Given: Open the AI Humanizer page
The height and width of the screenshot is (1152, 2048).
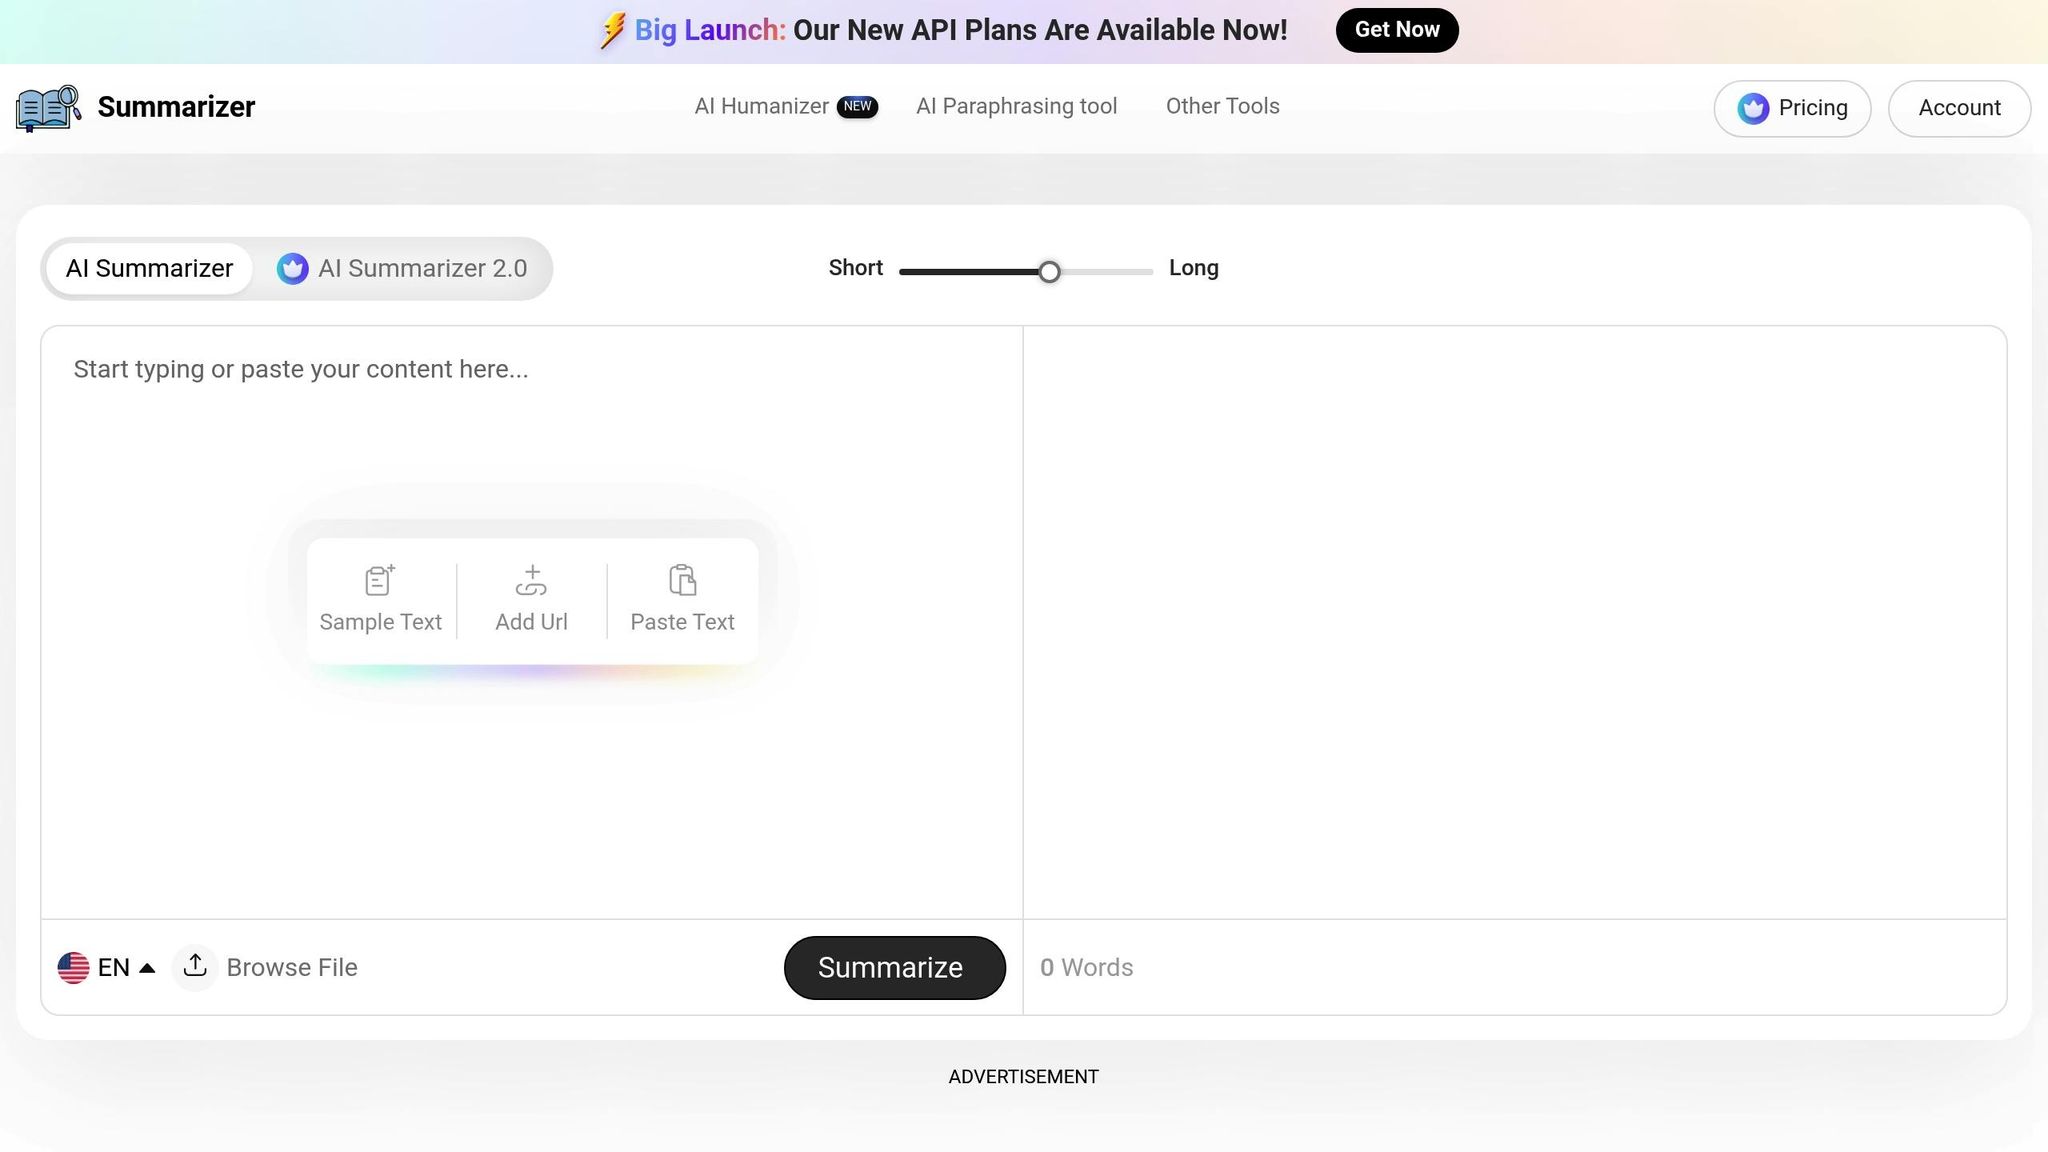Looking at the screenshot, I should [x=761, y=106].
